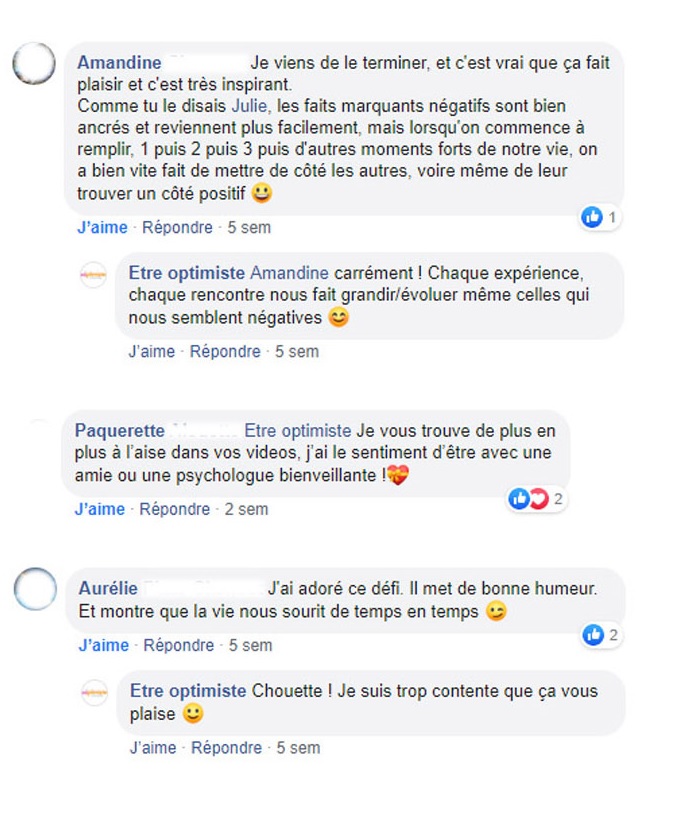
Task: Like Aurélie's comment with J'aime
Action: [x=104, y=645]
